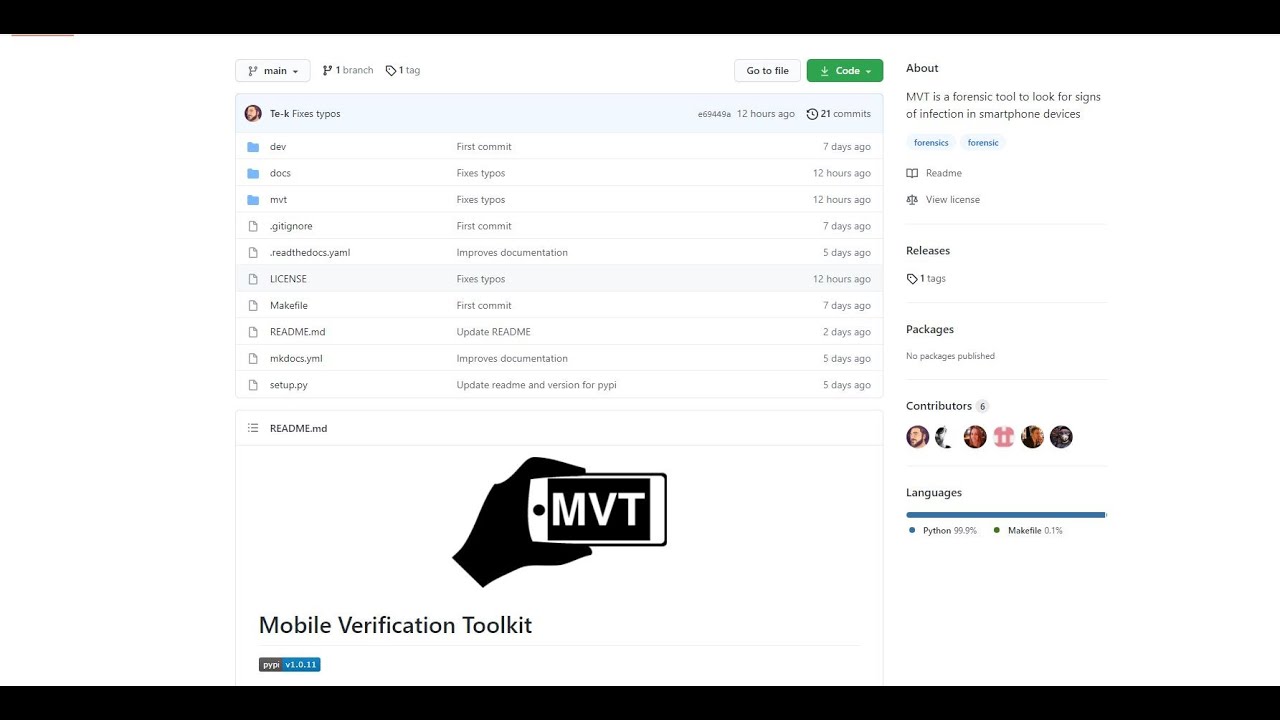This screenshot has height=720, width=1280.
Task: Click the first contributor avatar
Action: [x=917, y=437]
